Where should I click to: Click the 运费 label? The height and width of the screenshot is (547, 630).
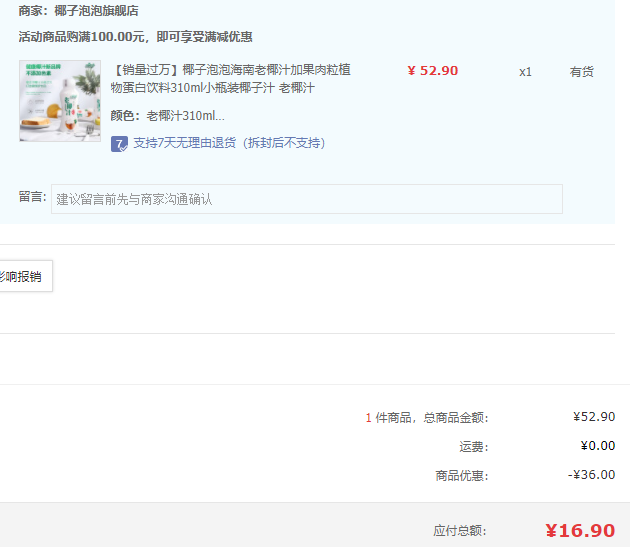[x=473, y=447]
